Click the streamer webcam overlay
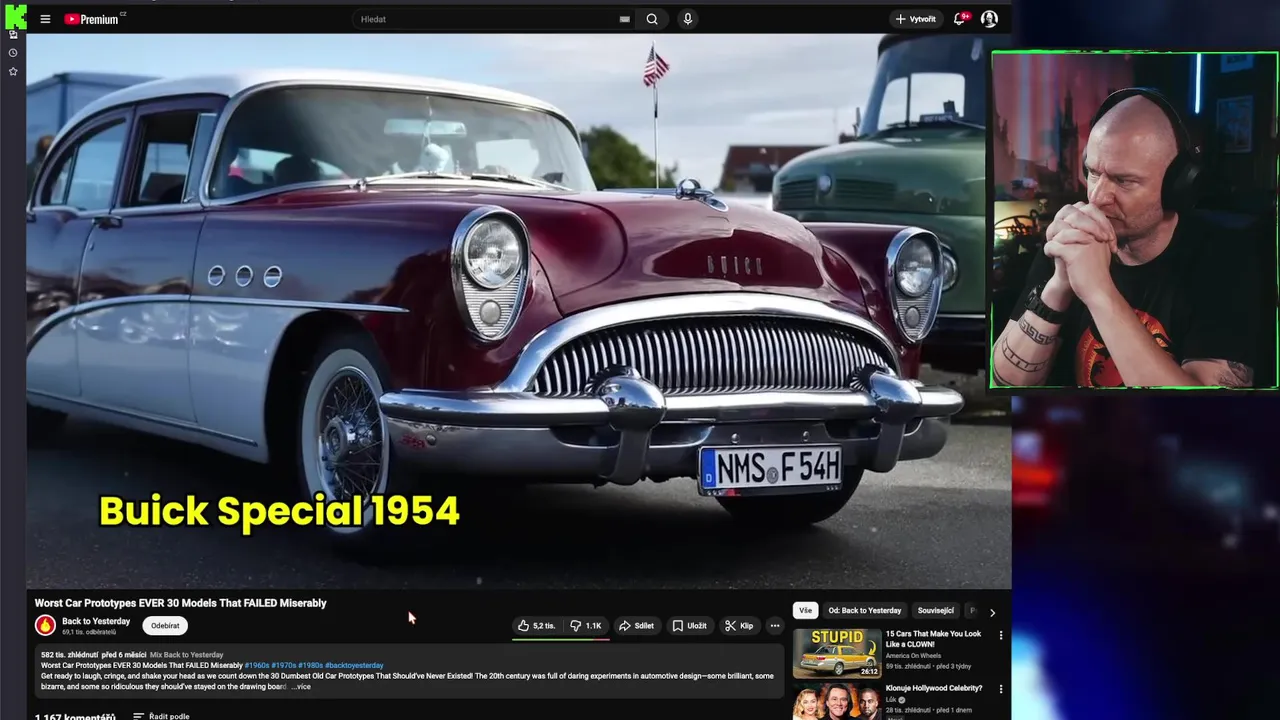 pos(1134,220)
